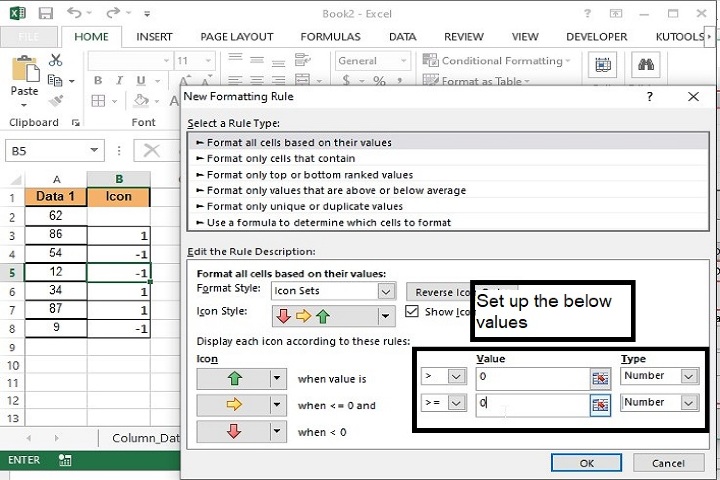This screenshot has width=720, height=480.
Task: Switch to the INSERT tab
Action: [154, 37]
